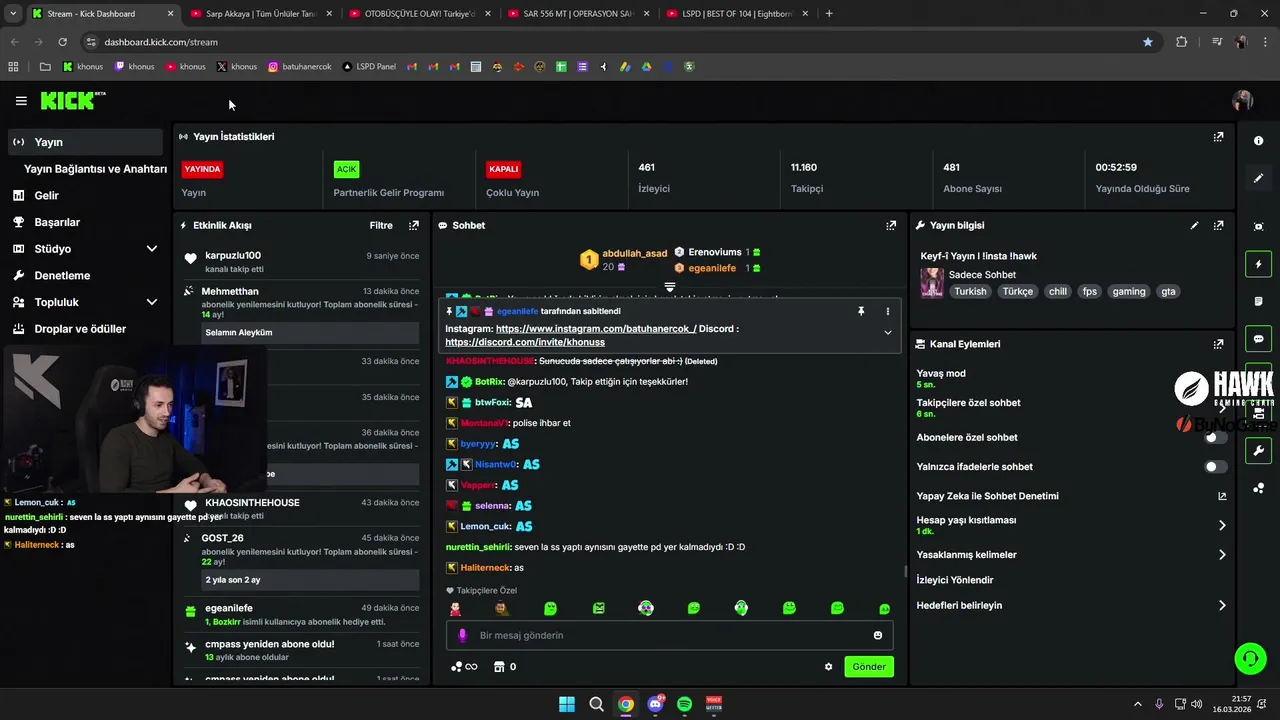
Task: Open Spotify from the Windows taskbar
Action: pos(684,704)
